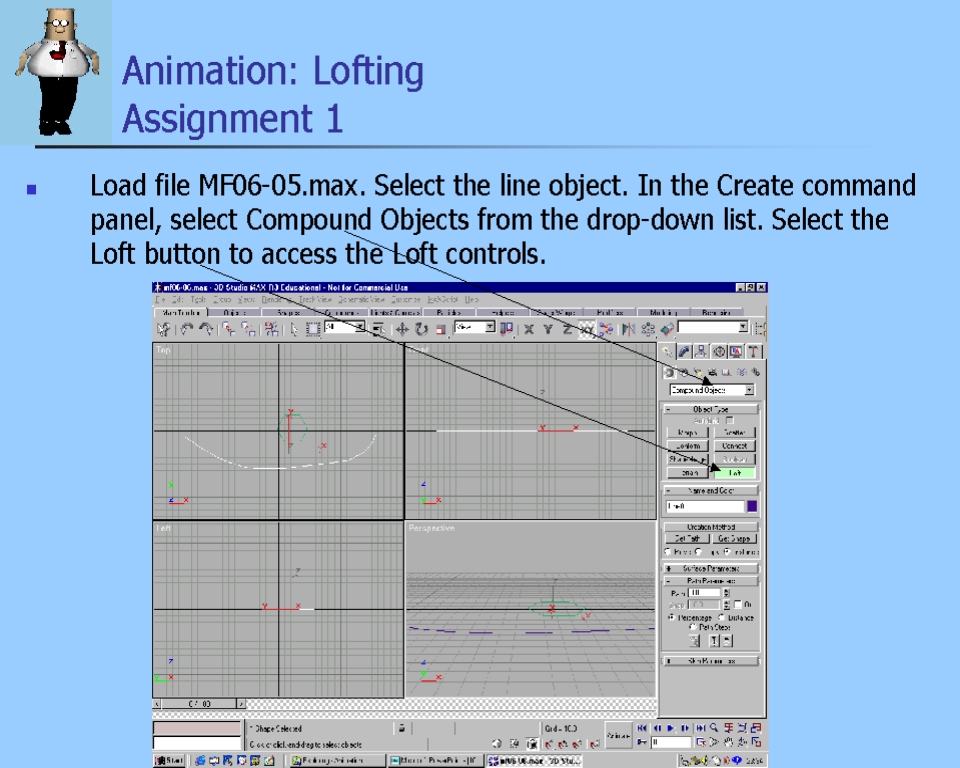Restrict transforms to the X axis
The height and width of the screenshot is (768, 960).
(x=529, y=328)
